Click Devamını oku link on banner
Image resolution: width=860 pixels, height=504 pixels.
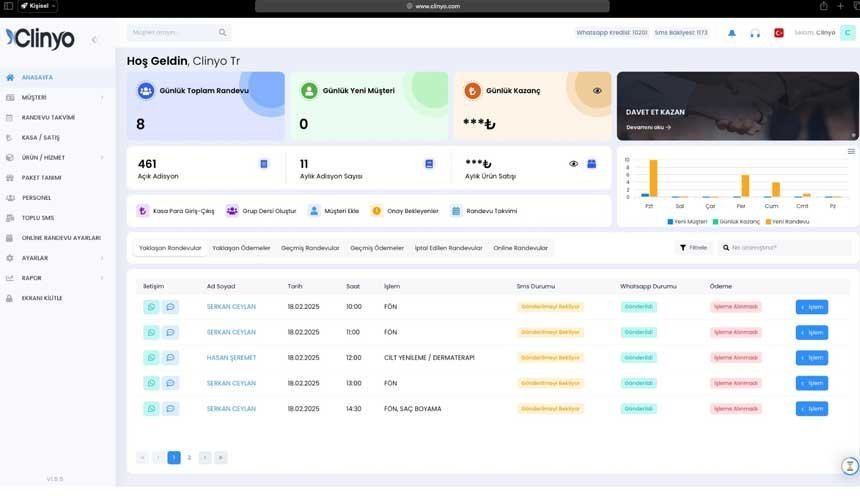tap(648, 127)
